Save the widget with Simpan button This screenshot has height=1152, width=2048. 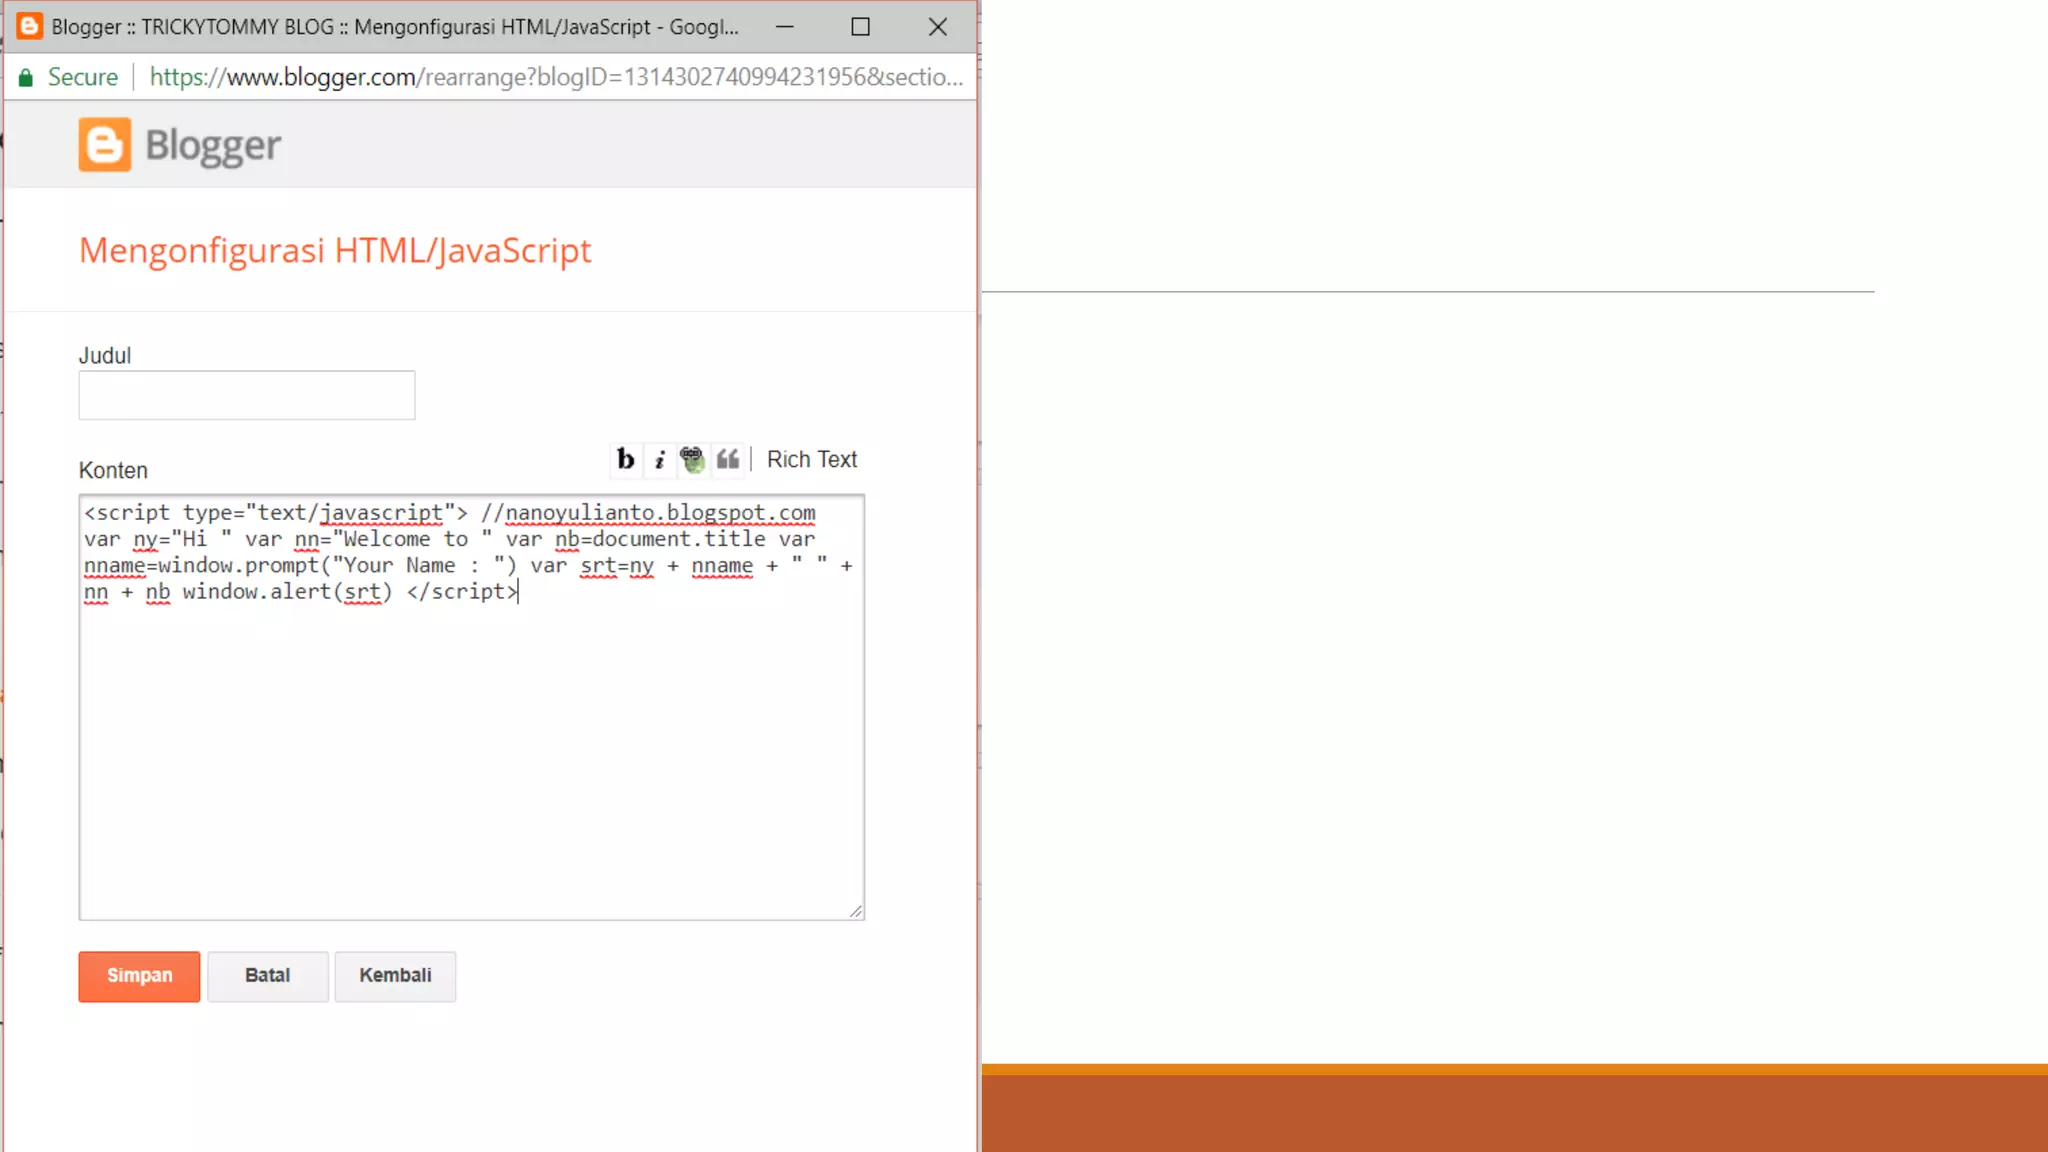tap(139, 976)
